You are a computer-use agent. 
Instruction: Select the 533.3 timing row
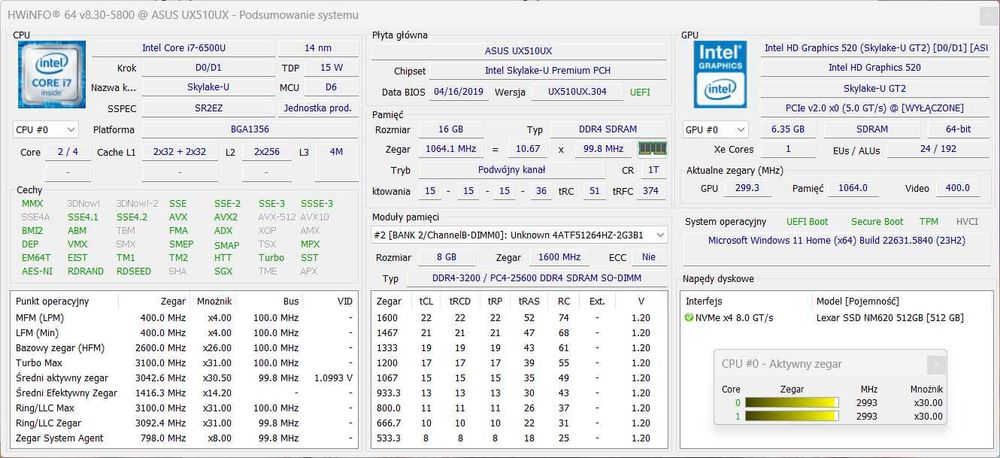pos(519,438)
